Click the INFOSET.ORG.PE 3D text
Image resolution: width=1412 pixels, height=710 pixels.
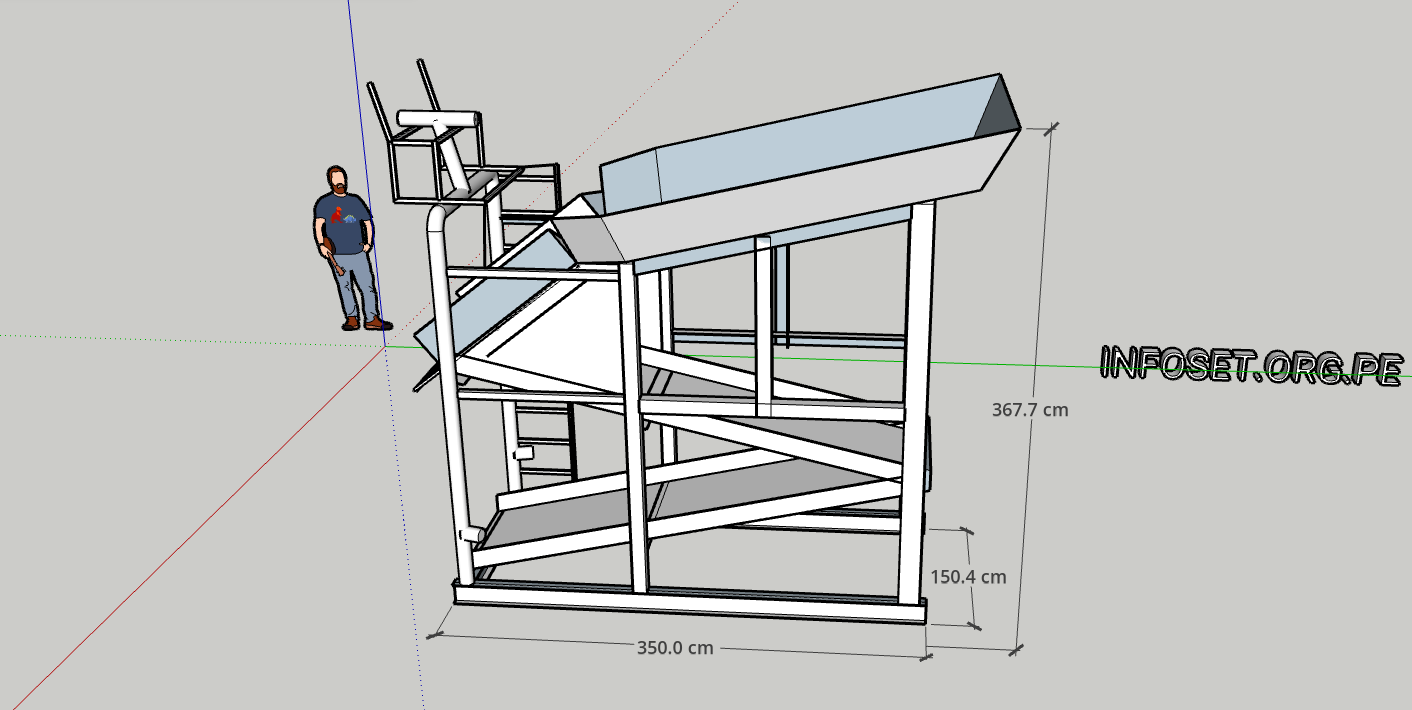click(x=1250, y=365)
